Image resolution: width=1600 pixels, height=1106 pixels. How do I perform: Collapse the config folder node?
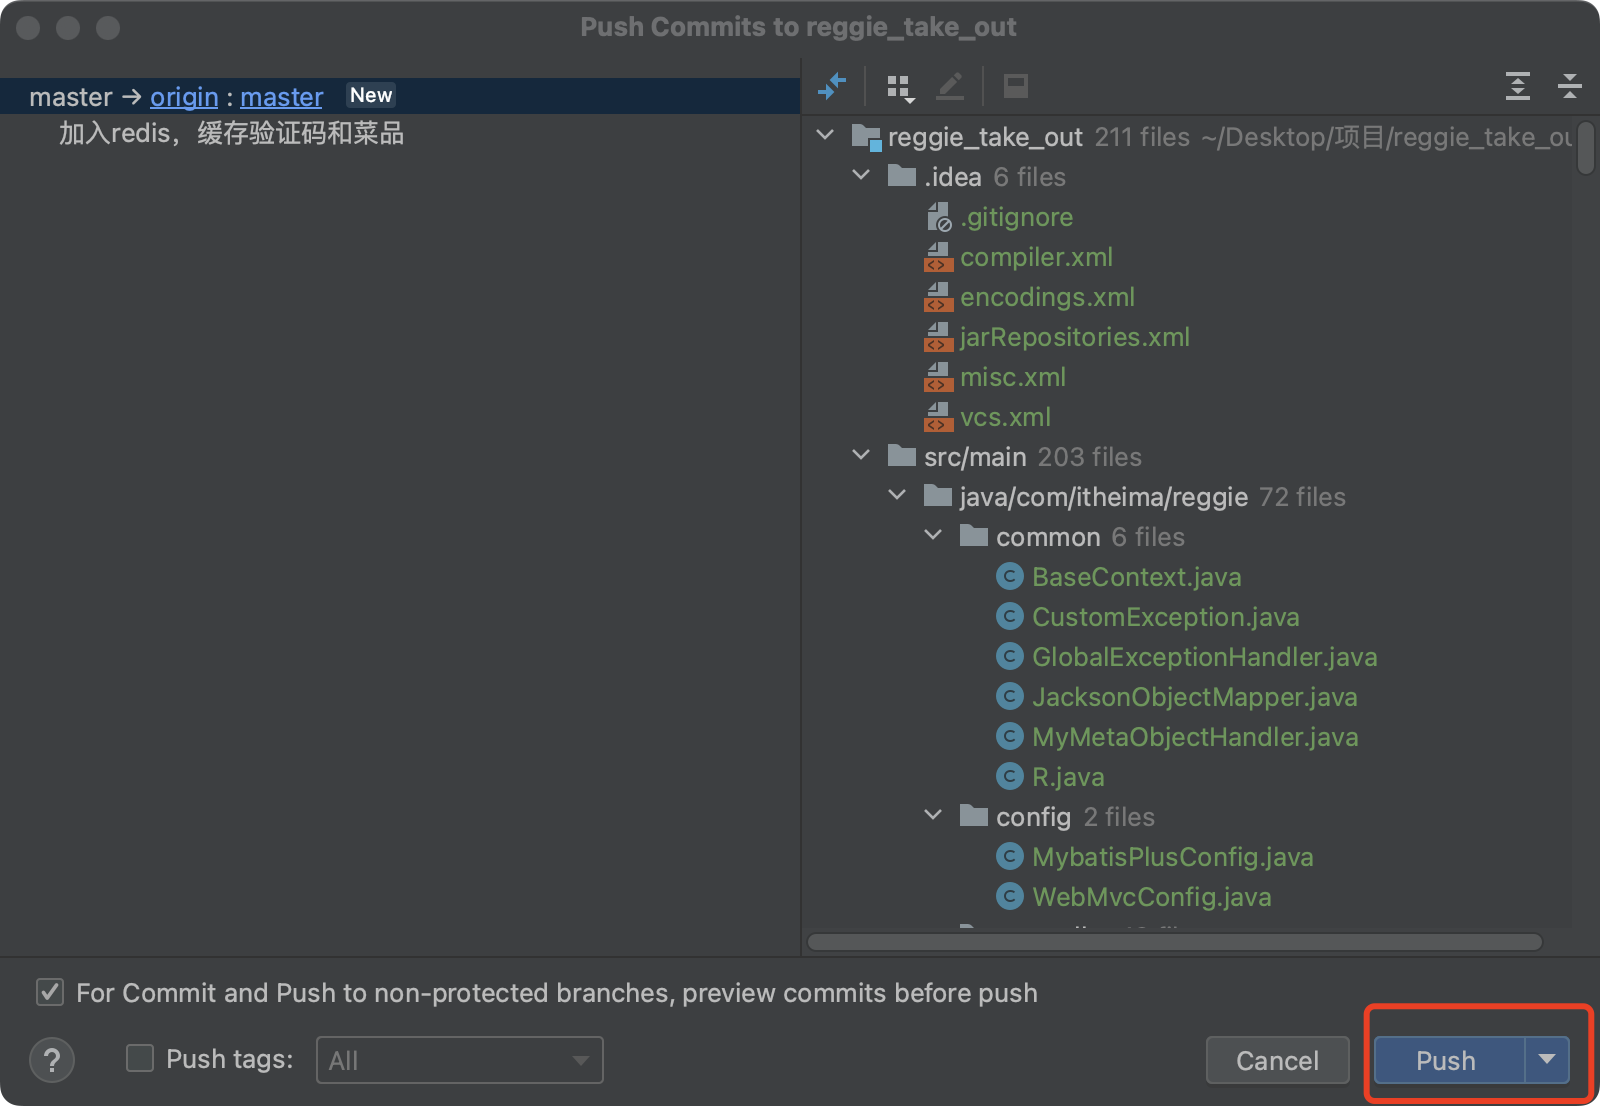(x=933, y=816)
